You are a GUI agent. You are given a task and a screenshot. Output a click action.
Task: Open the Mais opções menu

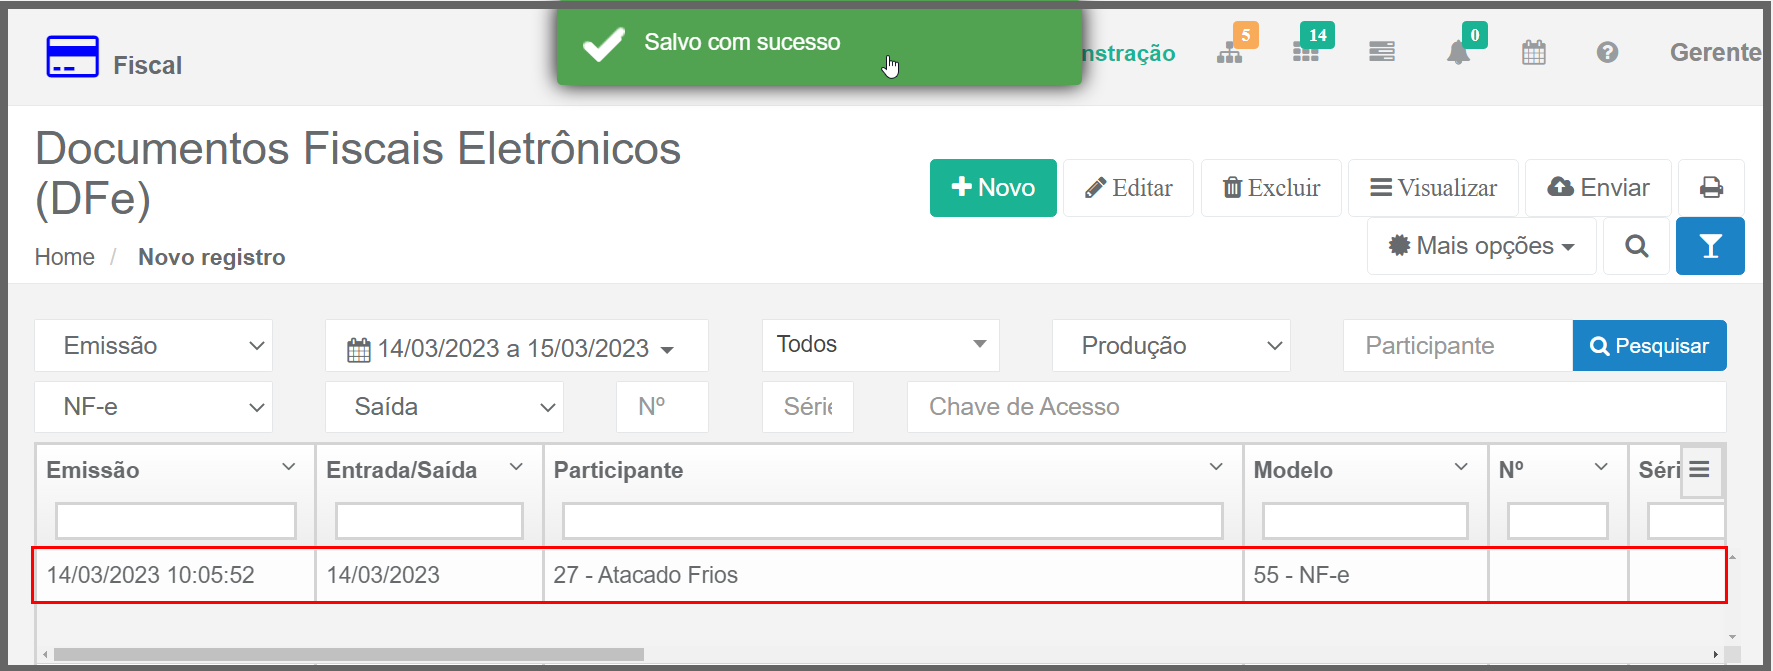pos(1482,246)
